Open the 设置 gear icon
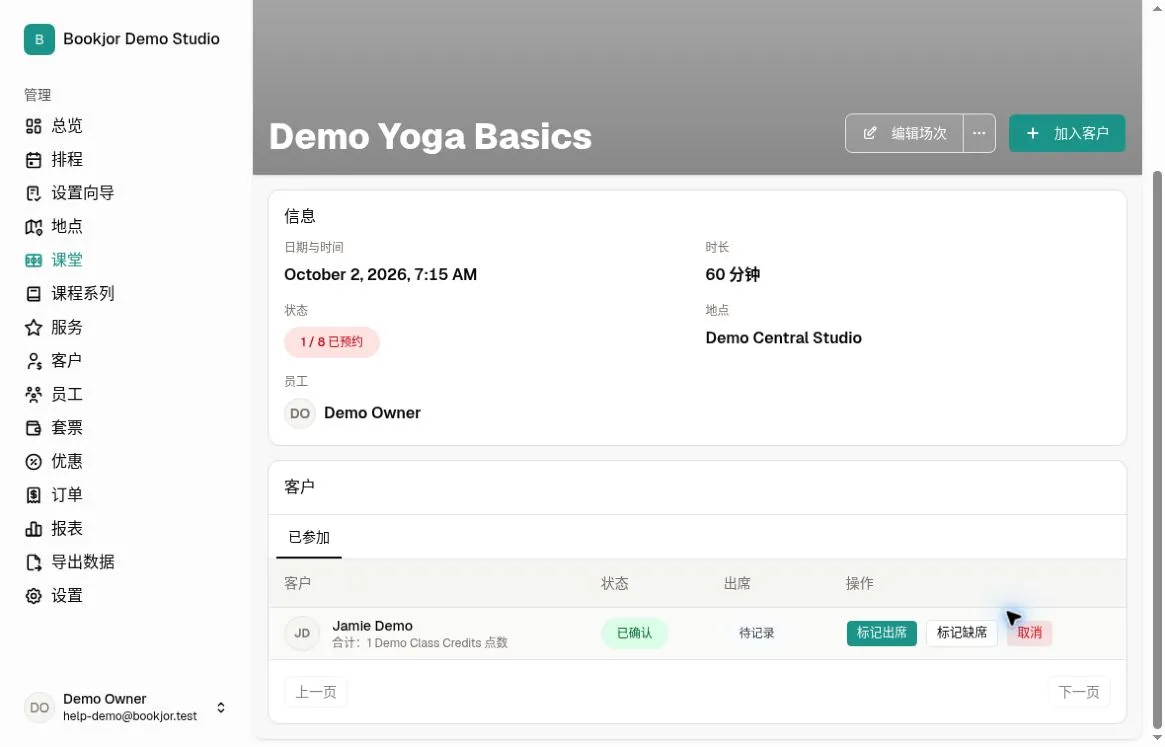This screenshot has width=1165, height=747. coord(33,596)
